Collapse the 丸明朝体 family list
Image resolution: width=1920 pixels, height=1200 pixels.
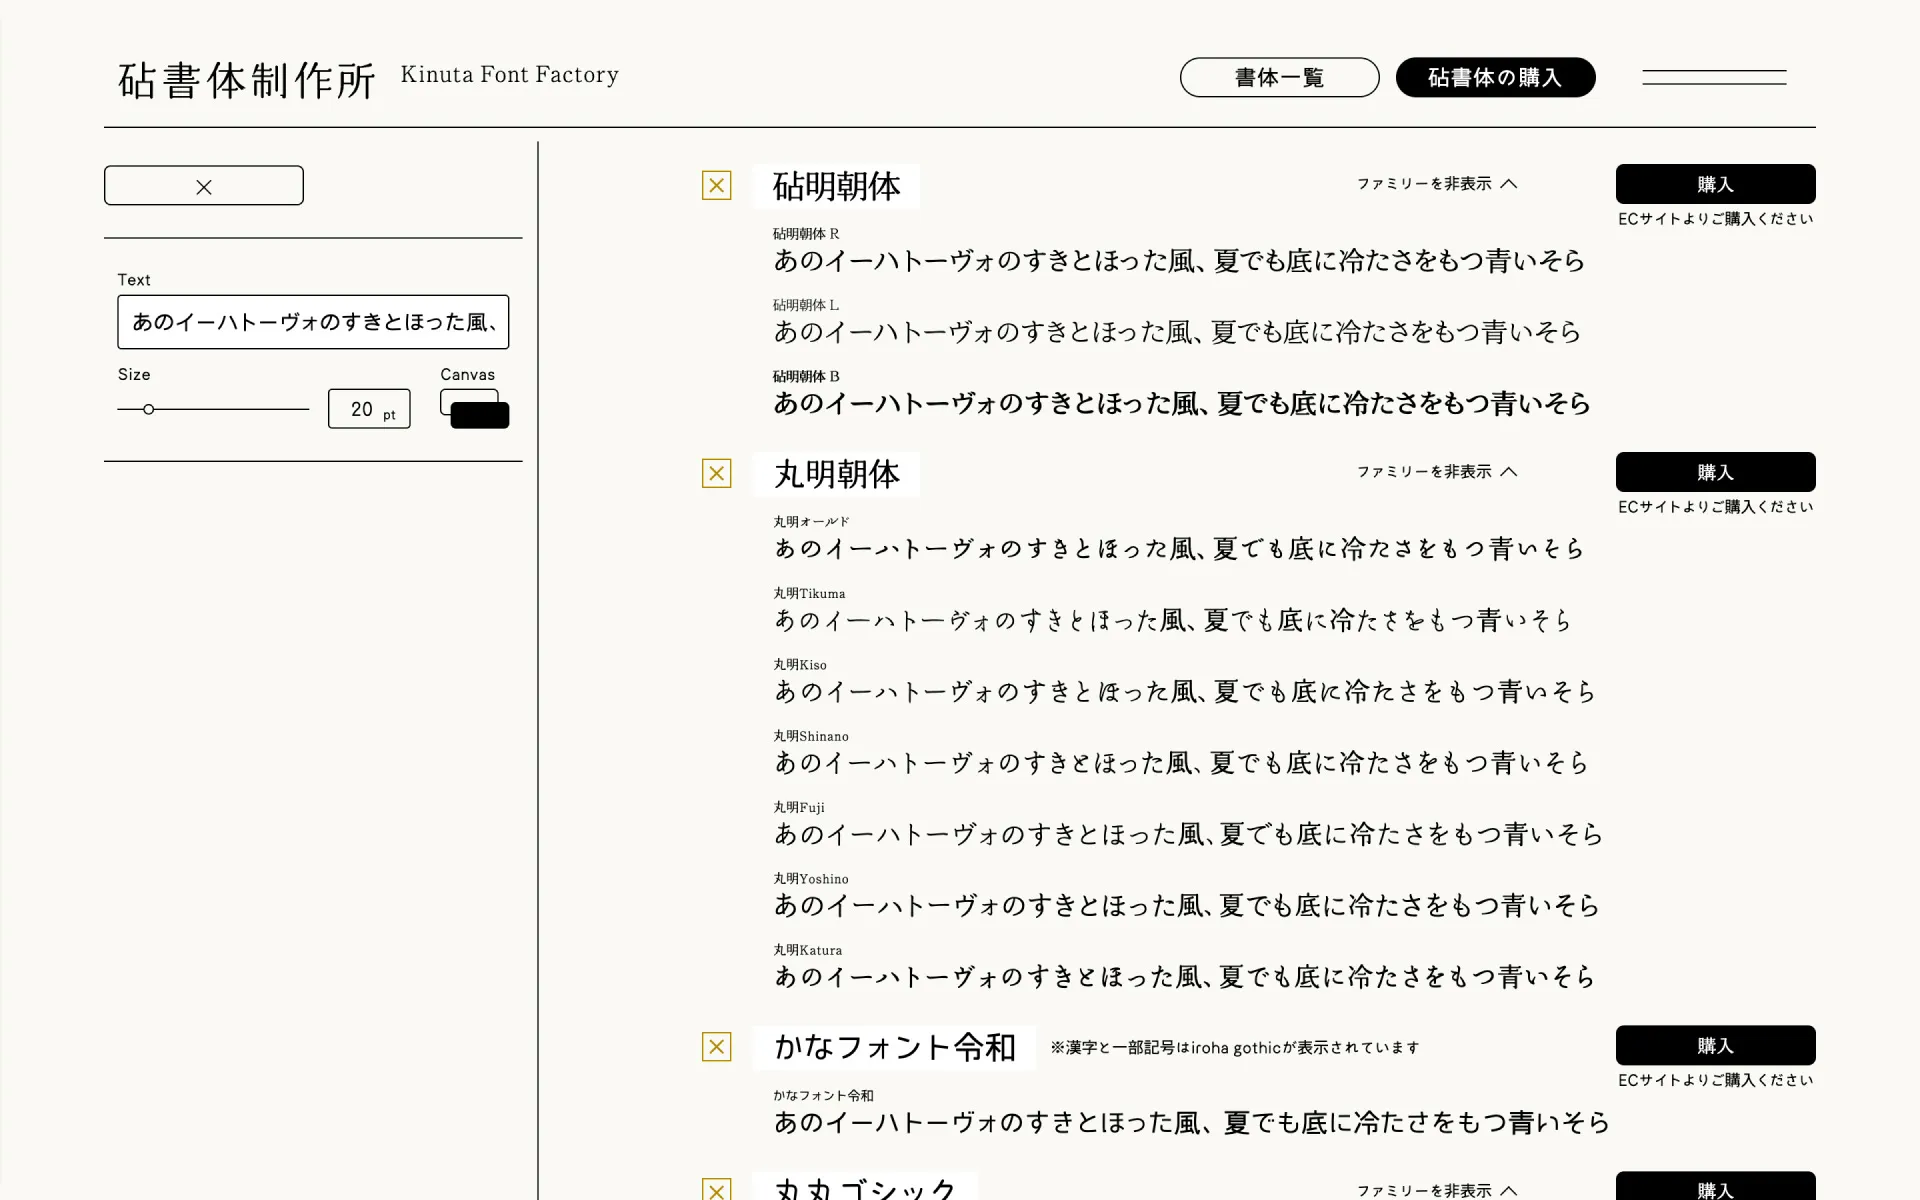click(x=1437, y=472)
